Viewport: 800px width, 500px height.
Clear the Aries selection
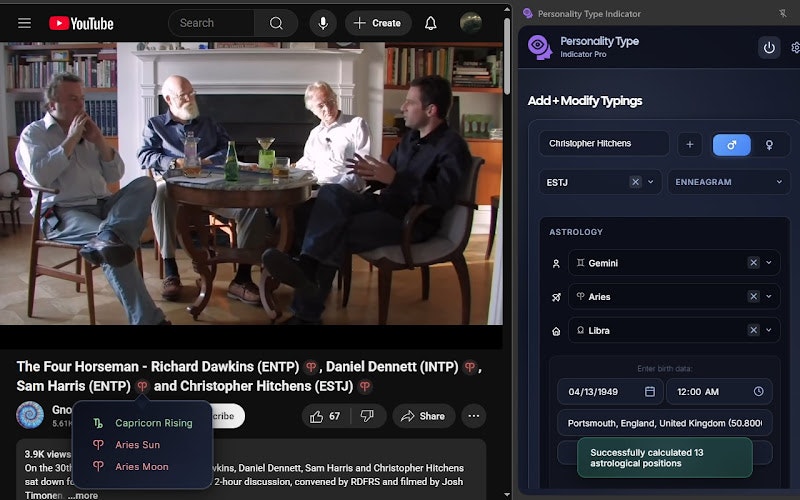754,296
